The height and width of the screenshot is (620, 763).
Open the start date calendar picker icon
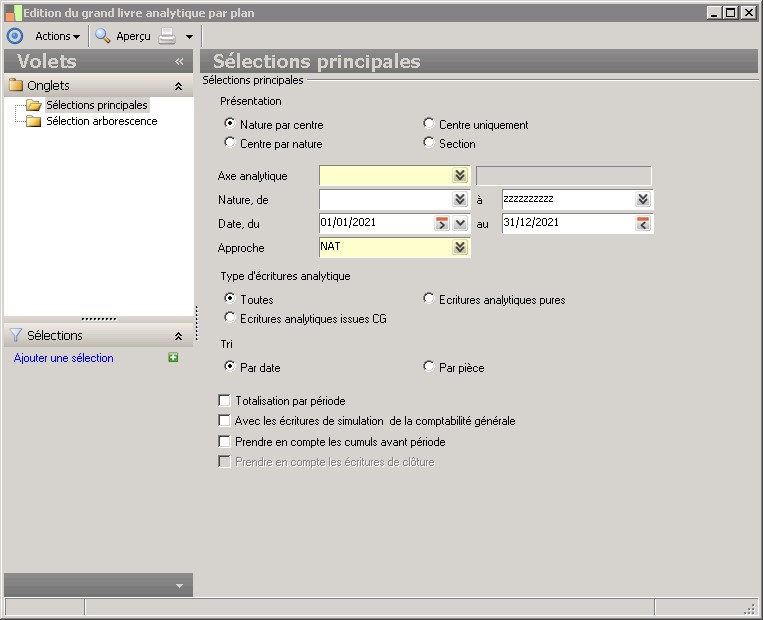click(442, 223)
